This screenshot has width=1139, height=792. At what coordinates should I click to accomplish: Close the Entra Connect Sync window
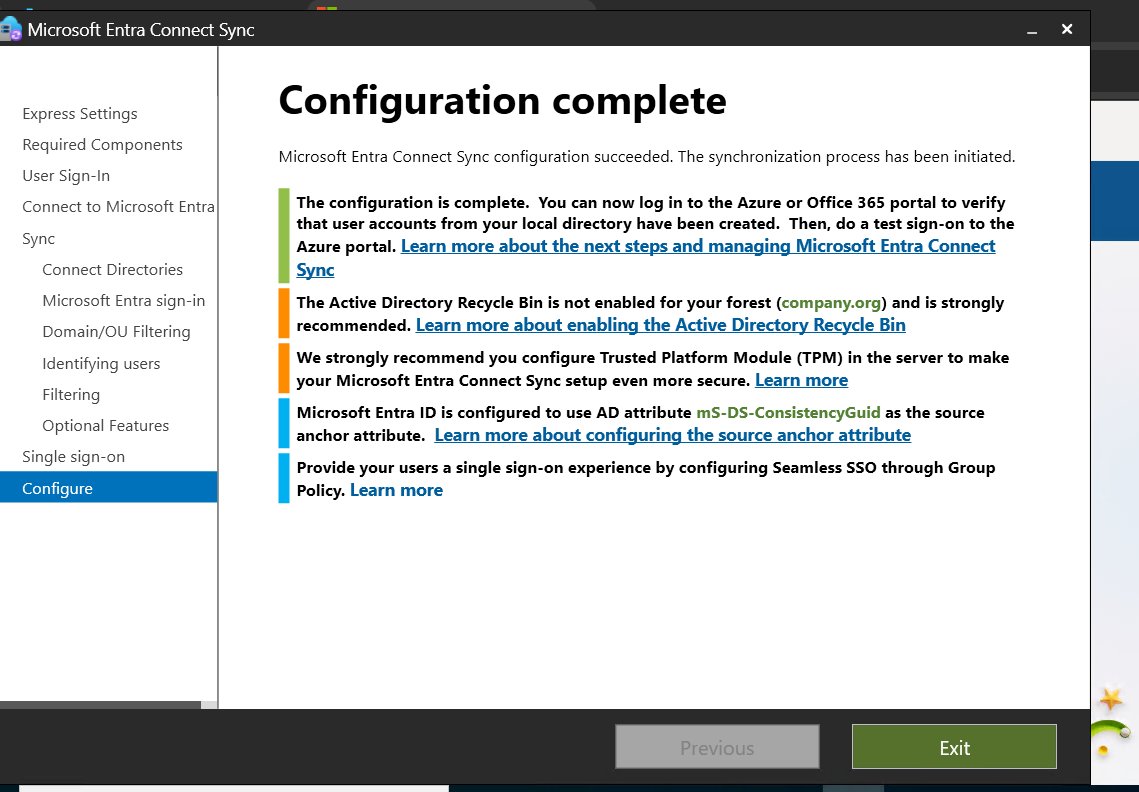click(x=1066, y=29)
